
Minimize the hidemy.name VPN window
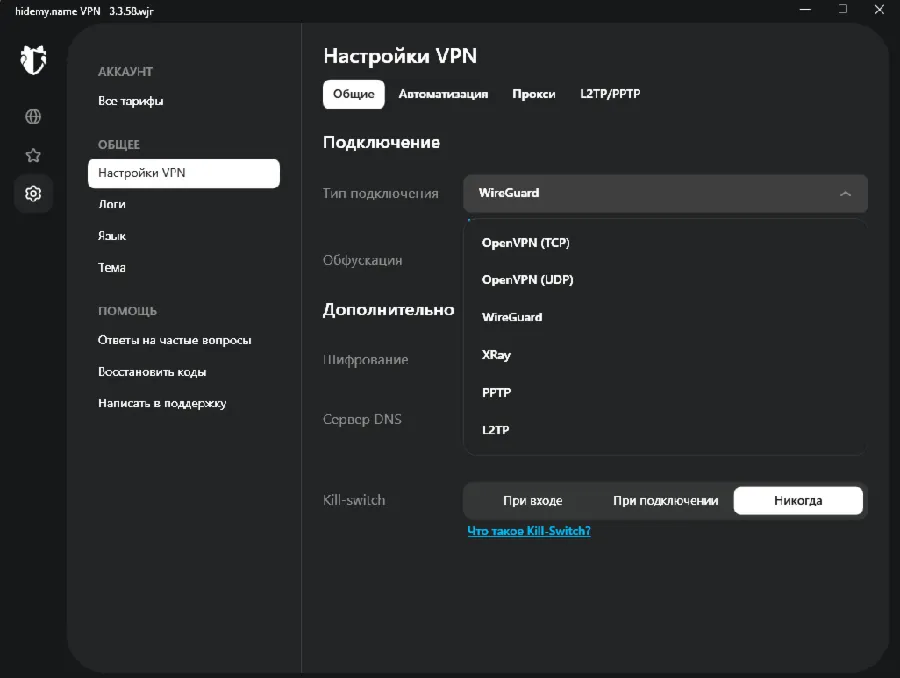[805, 10]
